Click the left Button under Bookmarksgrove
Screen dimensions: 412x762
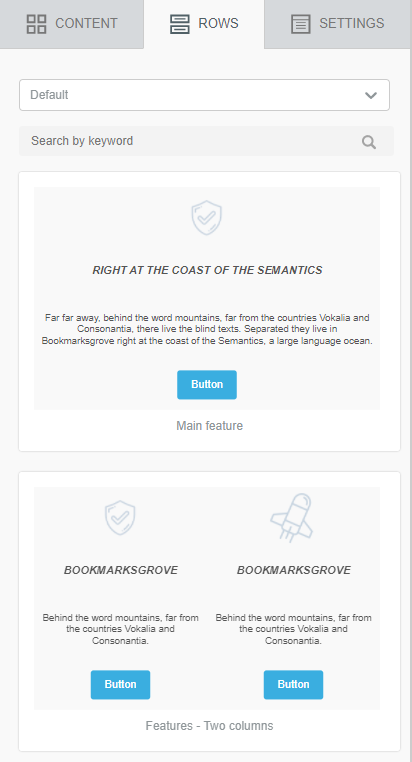click(120, 685)
